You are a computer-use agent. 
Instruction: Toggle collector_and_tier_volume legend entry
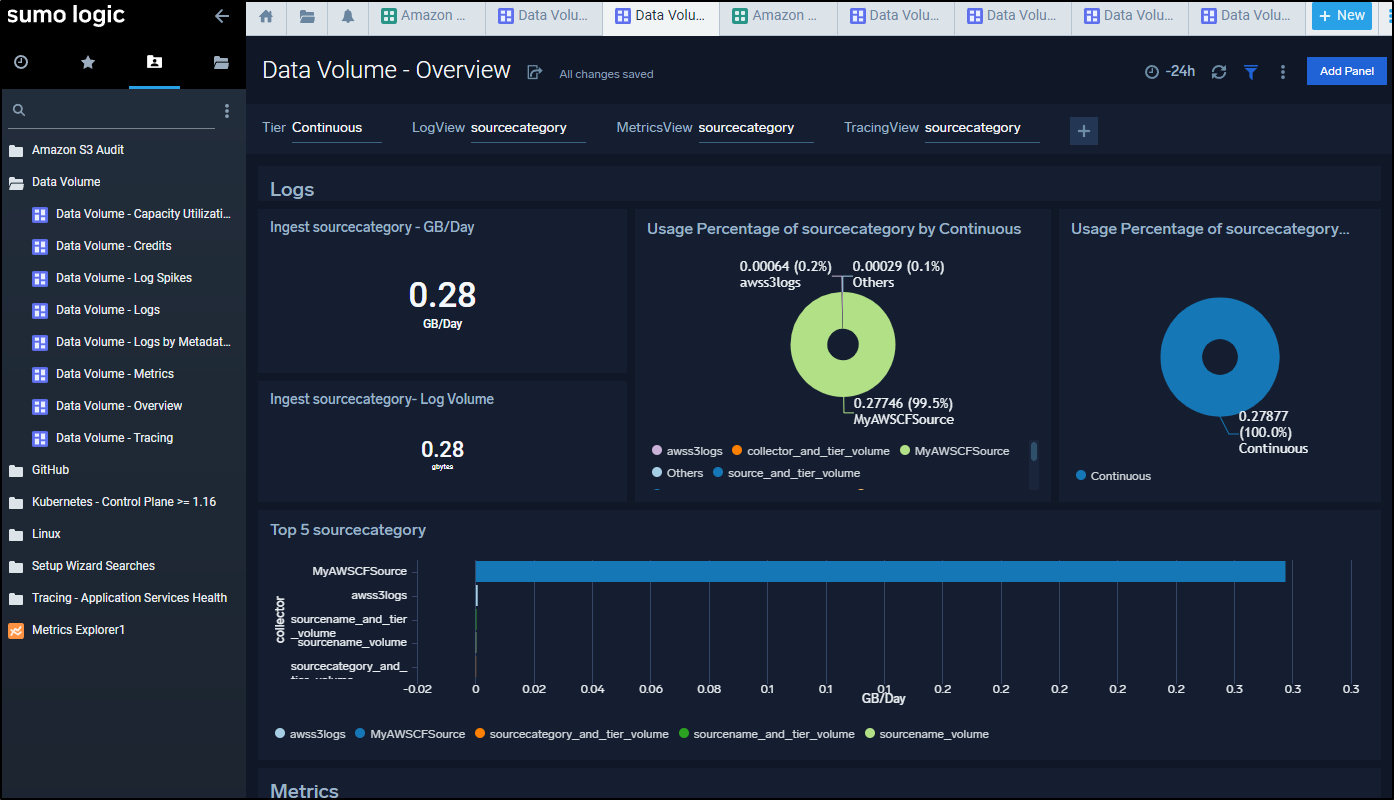click(810, 451)
